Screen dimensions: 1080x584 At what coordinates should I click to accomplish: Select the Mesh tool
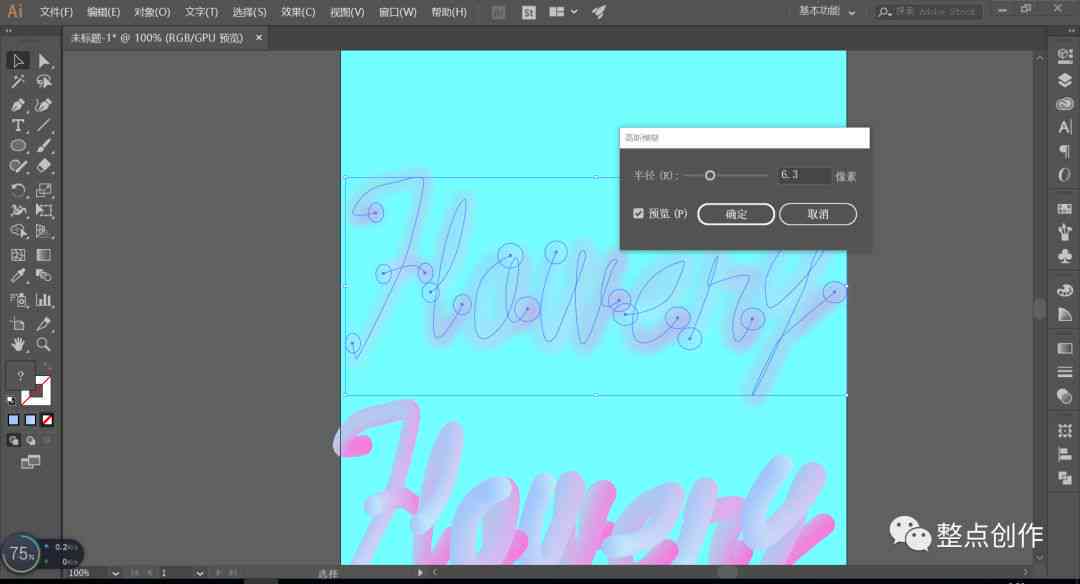[18, 255]
